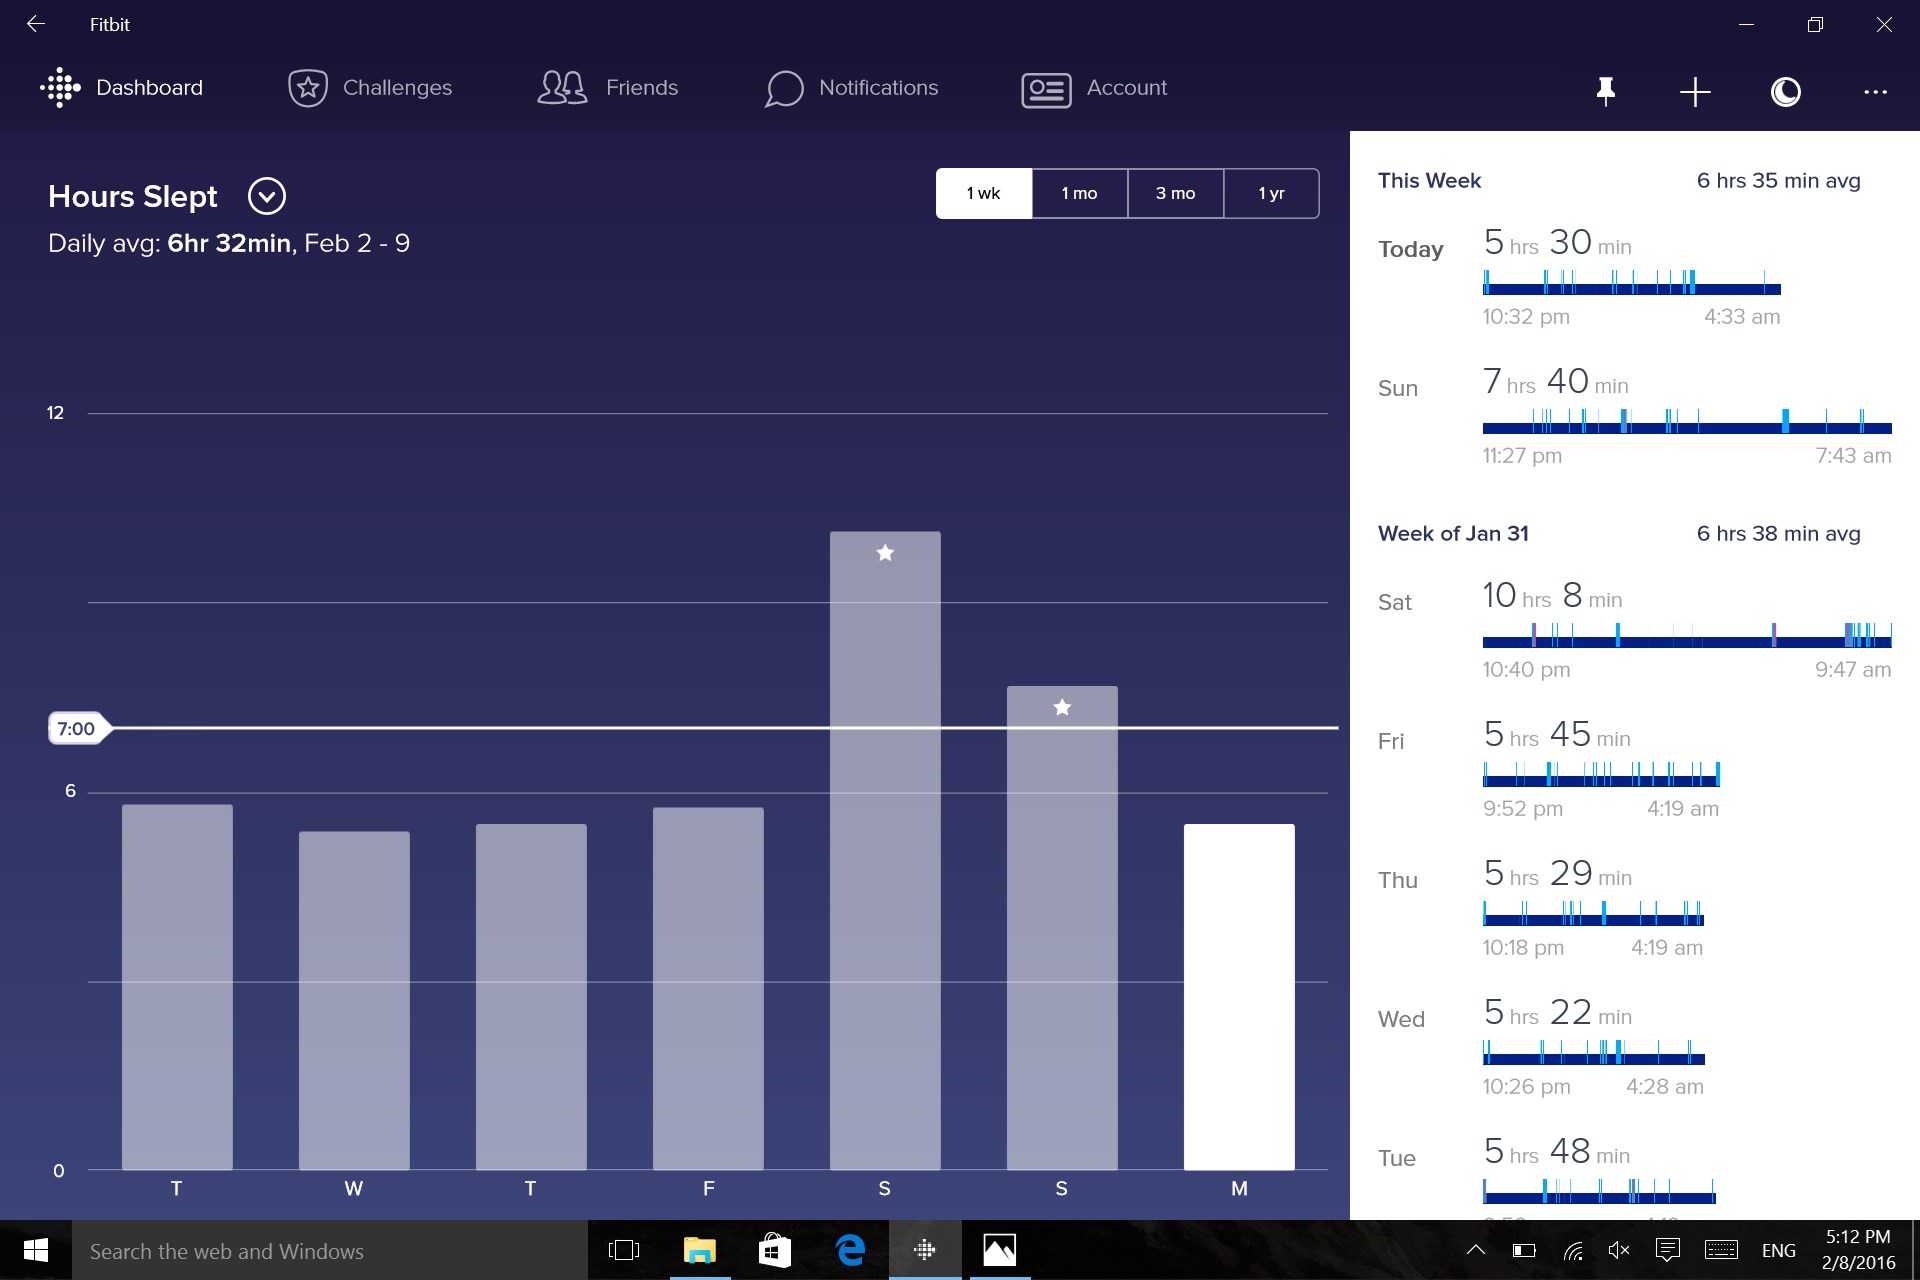Open the three-dots more menu
Screen dimensions: 1920x1280
(1875, 92)
